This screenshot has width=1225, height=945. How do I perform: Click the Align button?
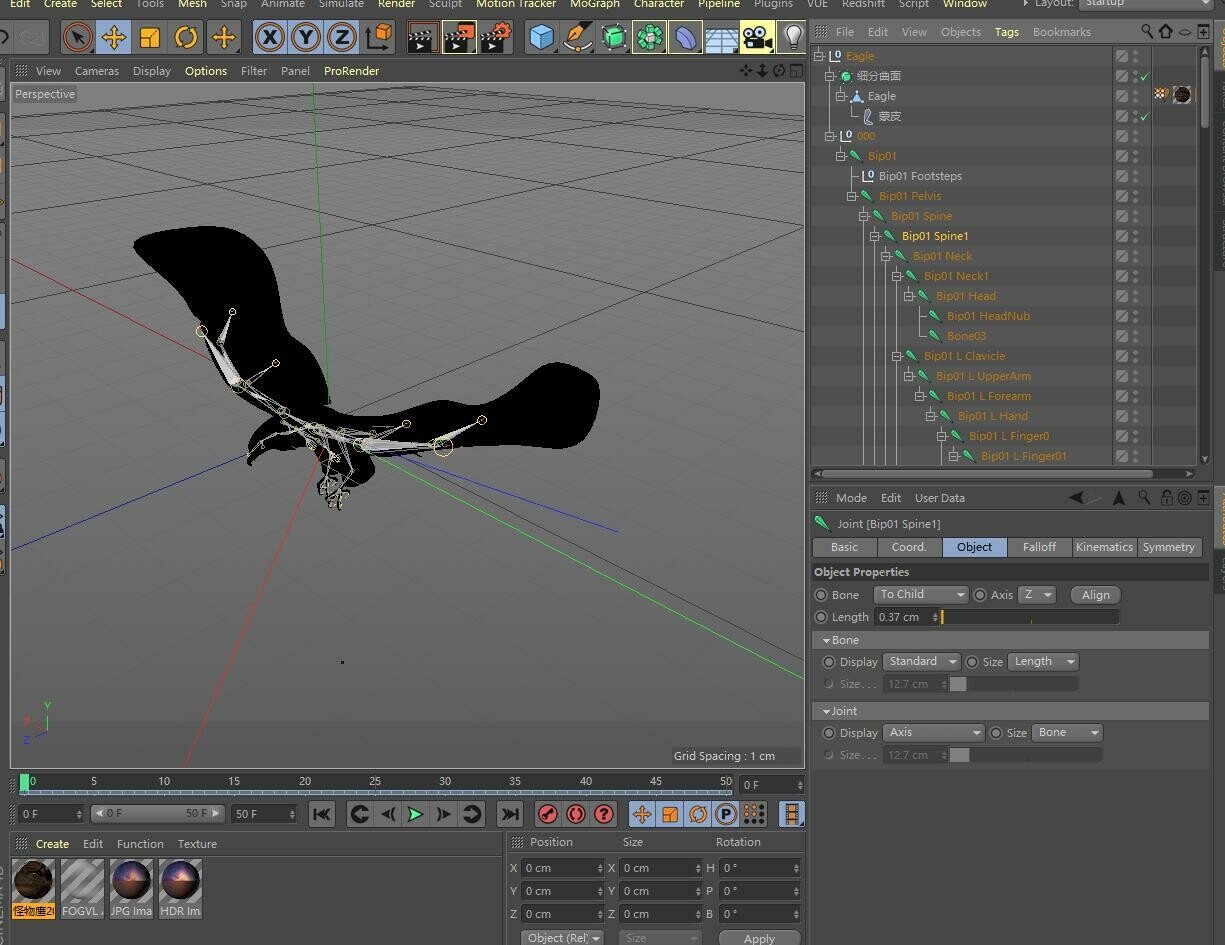(x=1094, y=594)
